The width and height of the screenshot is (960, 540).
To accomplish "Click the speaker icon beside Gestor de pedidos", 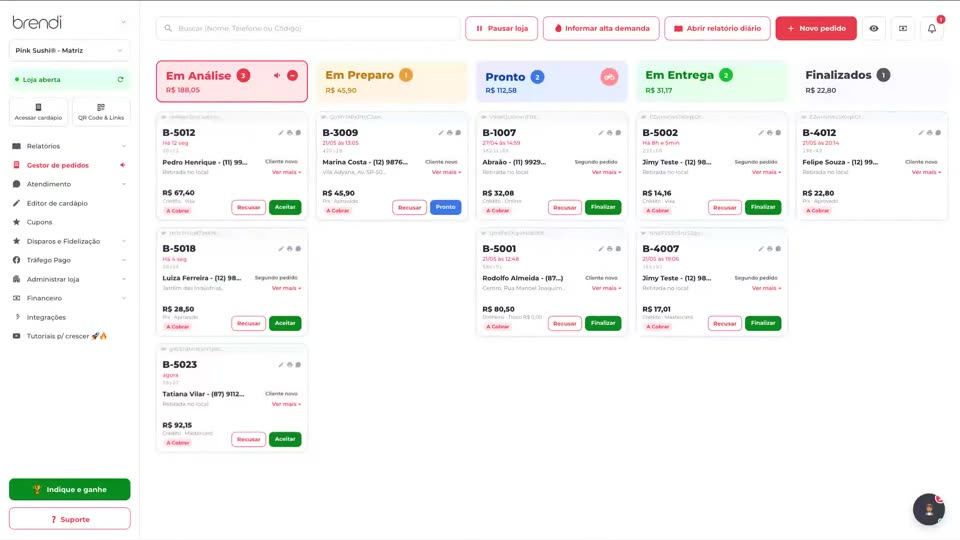I will point(122,165).
